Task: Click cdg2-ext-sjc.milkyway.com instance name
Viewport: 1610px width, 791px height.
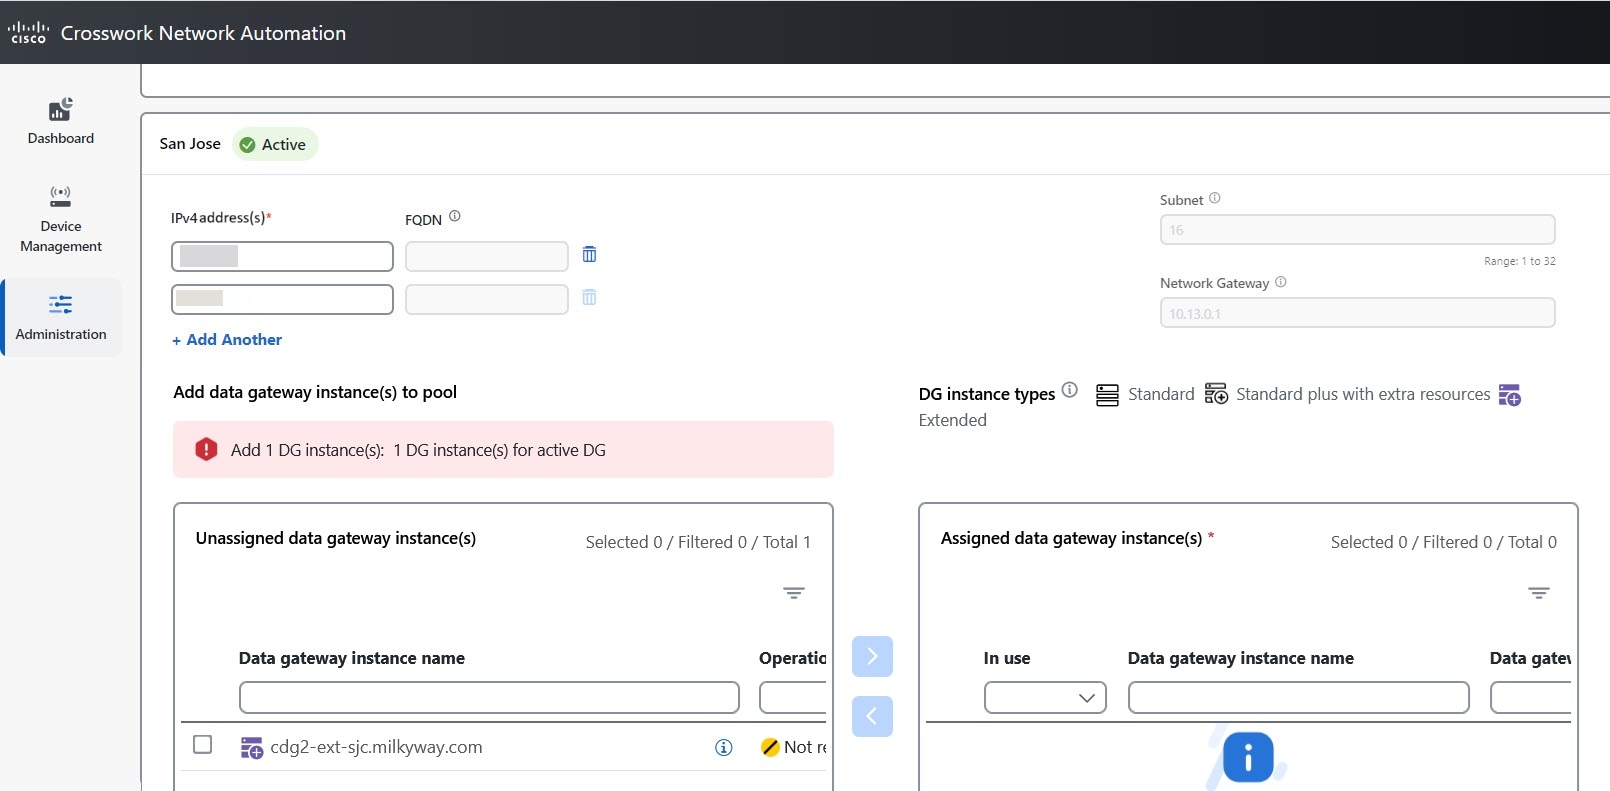Action: point(376,747)
